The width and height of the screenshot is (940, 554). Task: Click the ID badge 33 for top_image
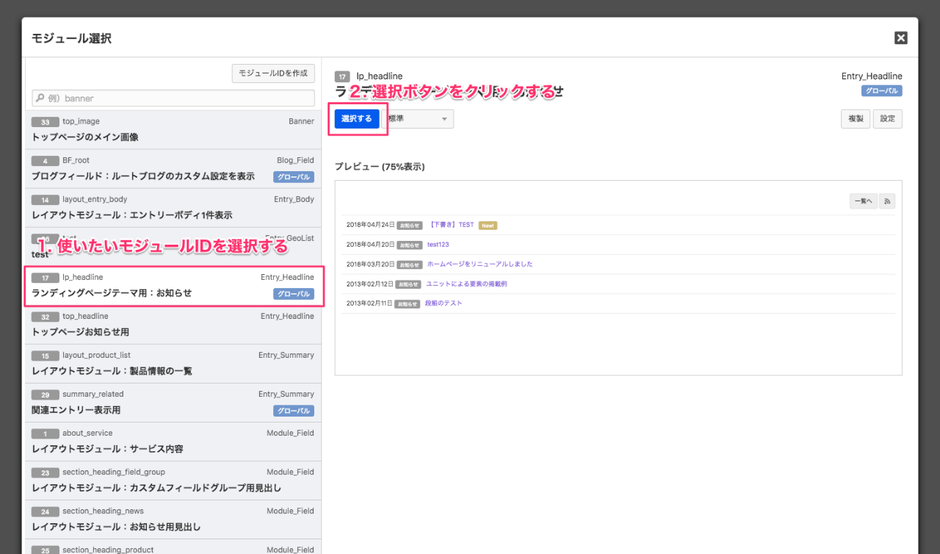click(45, 121)
